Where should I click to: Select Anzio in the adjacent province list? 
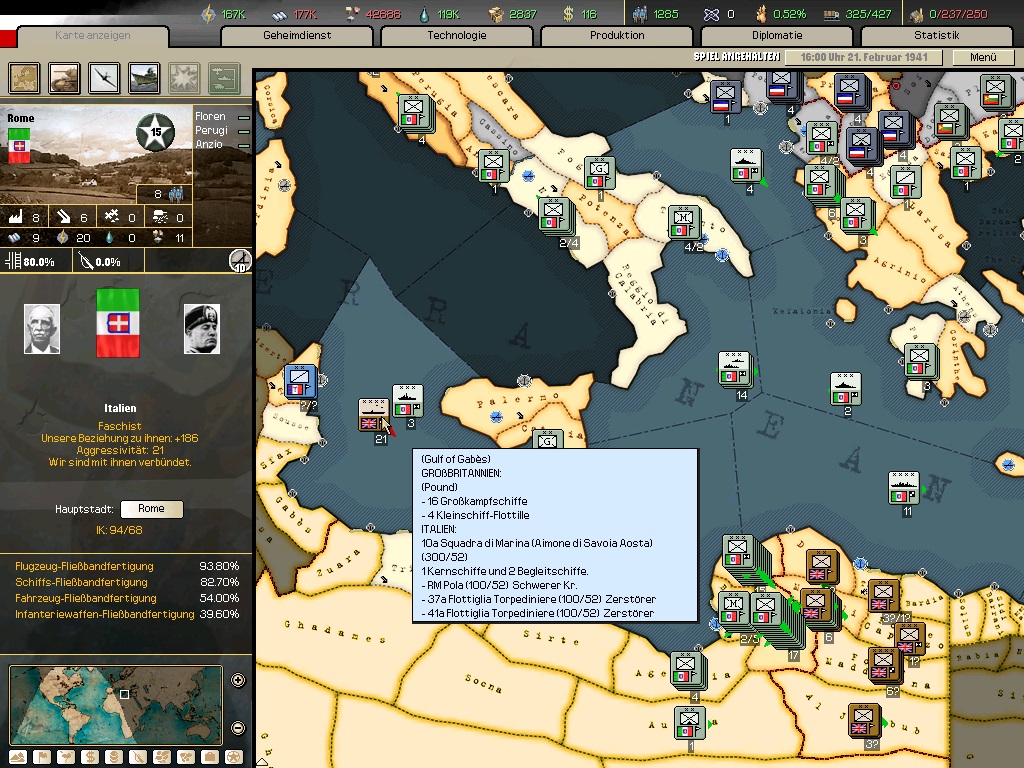pos(211,145)
